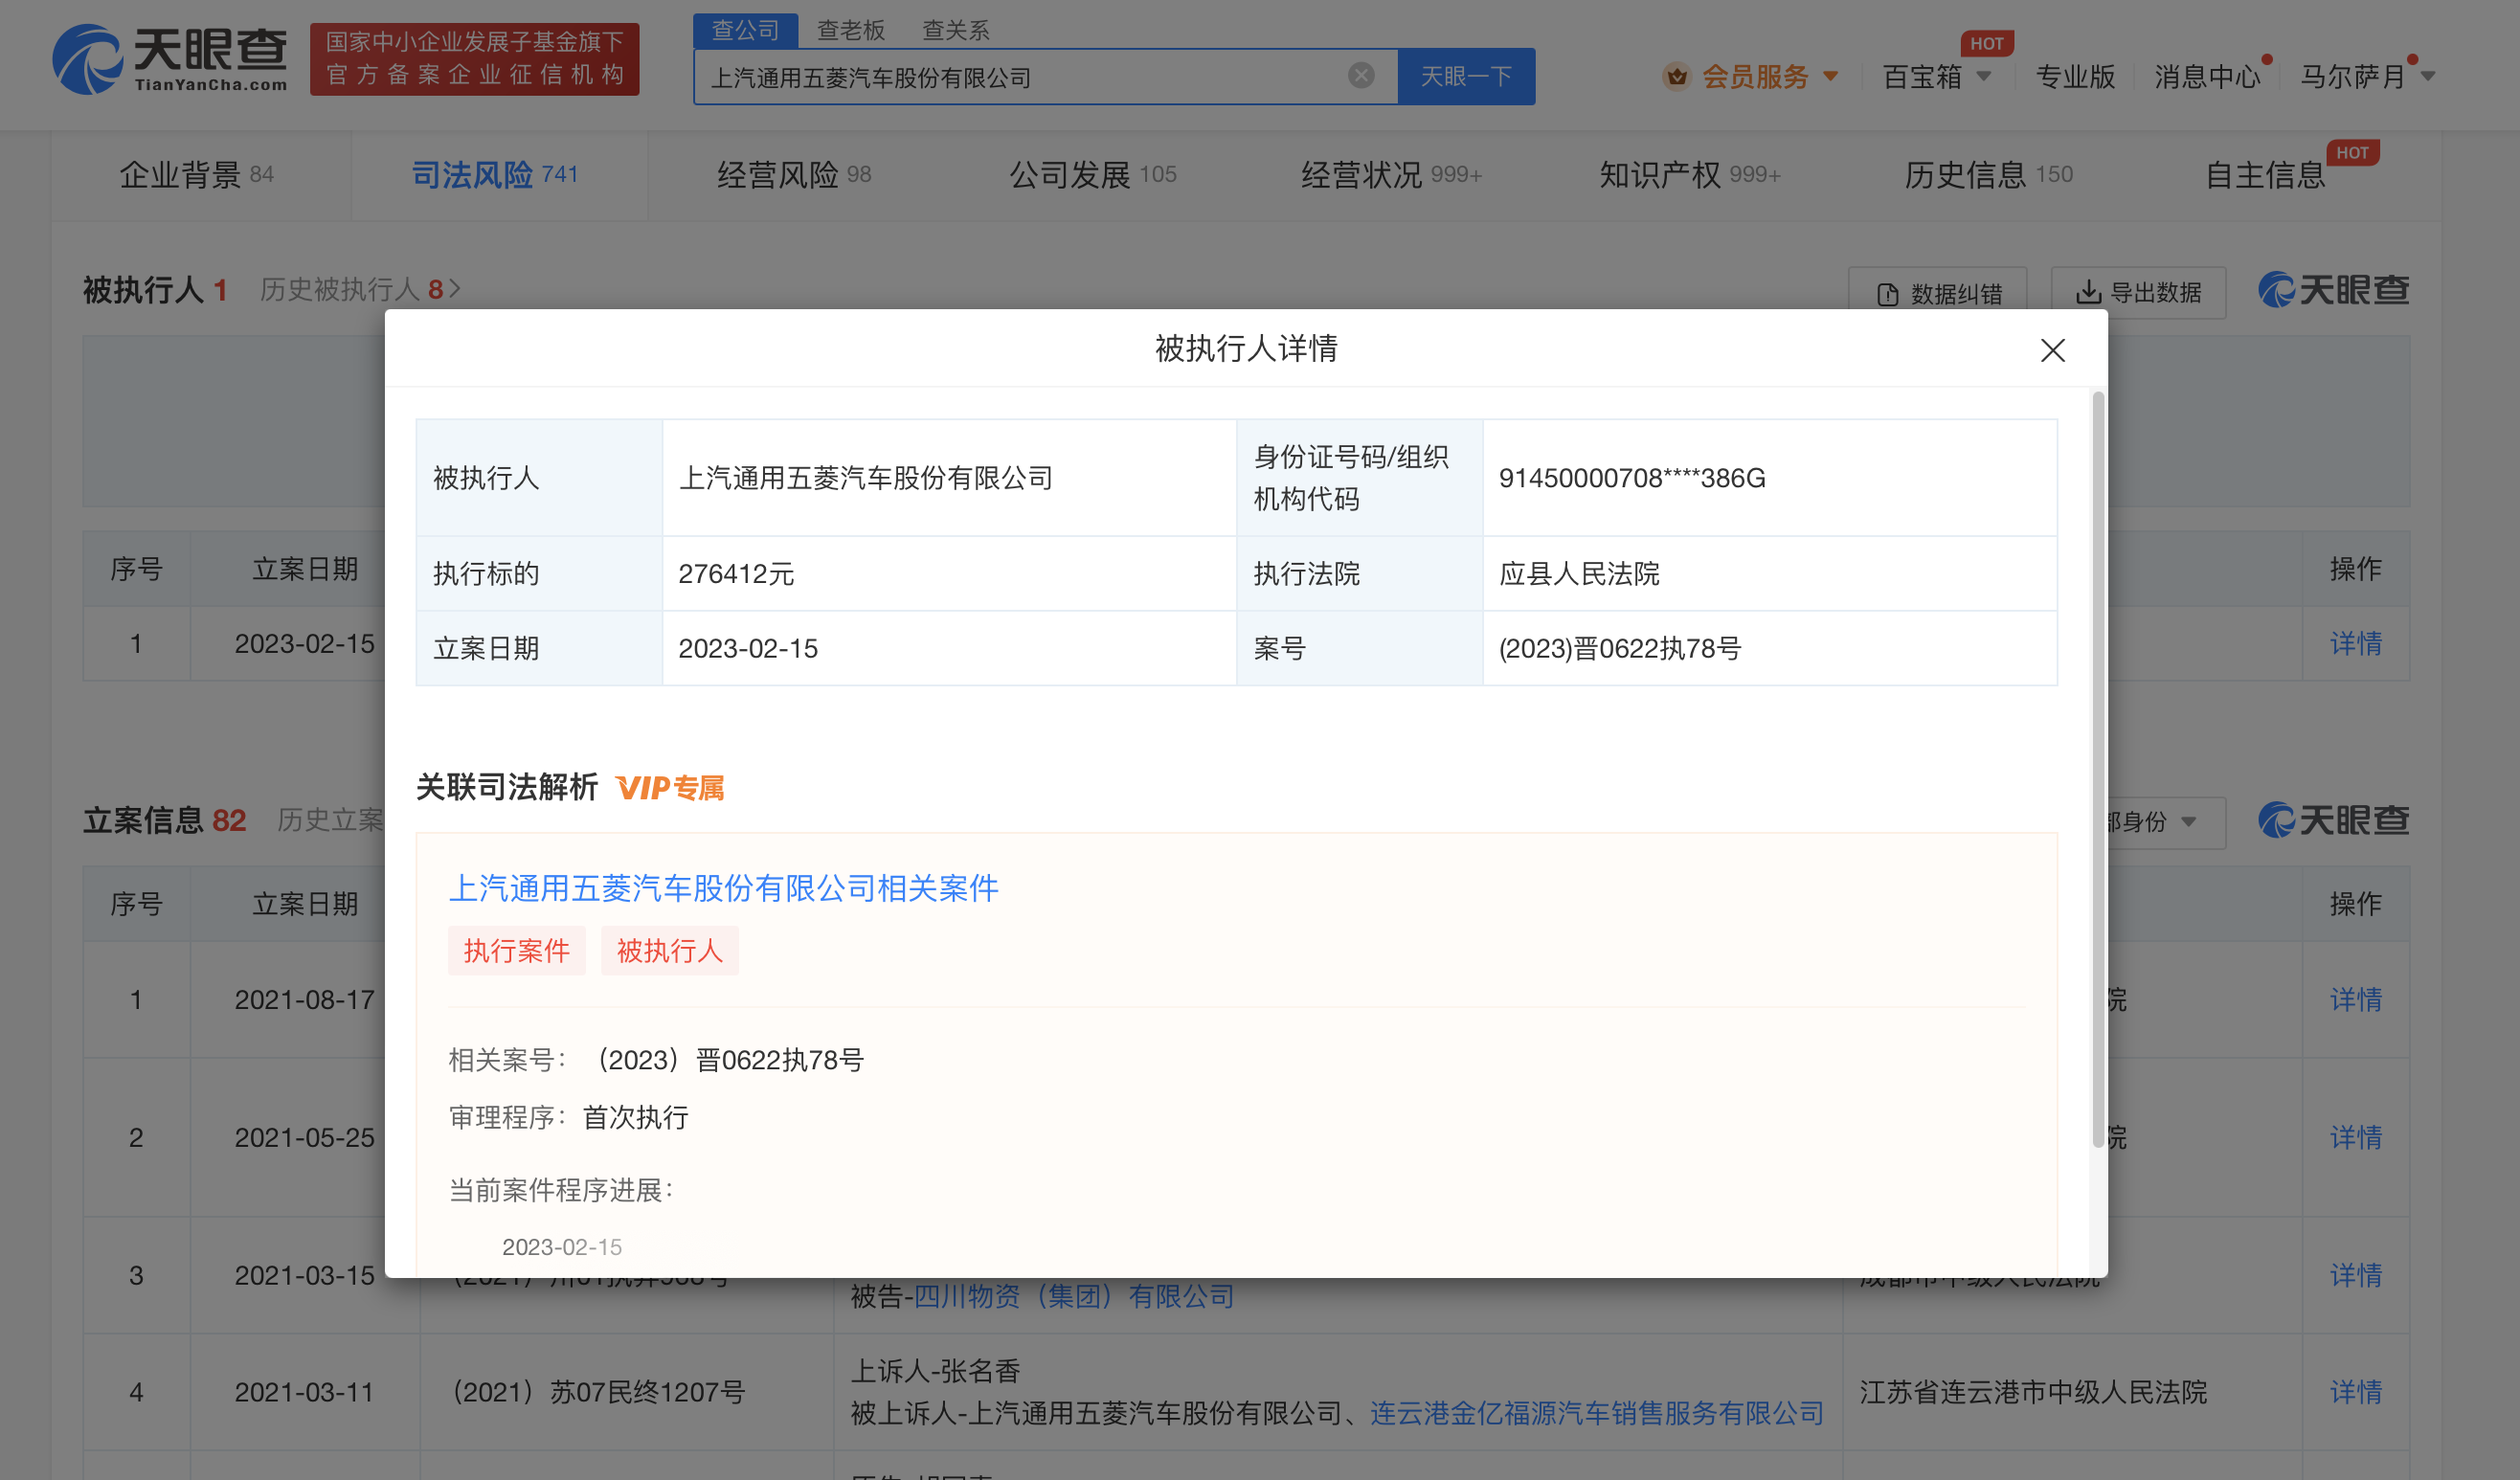Open 四川物资（集团）有限公司 link

click(1074, 1296)
